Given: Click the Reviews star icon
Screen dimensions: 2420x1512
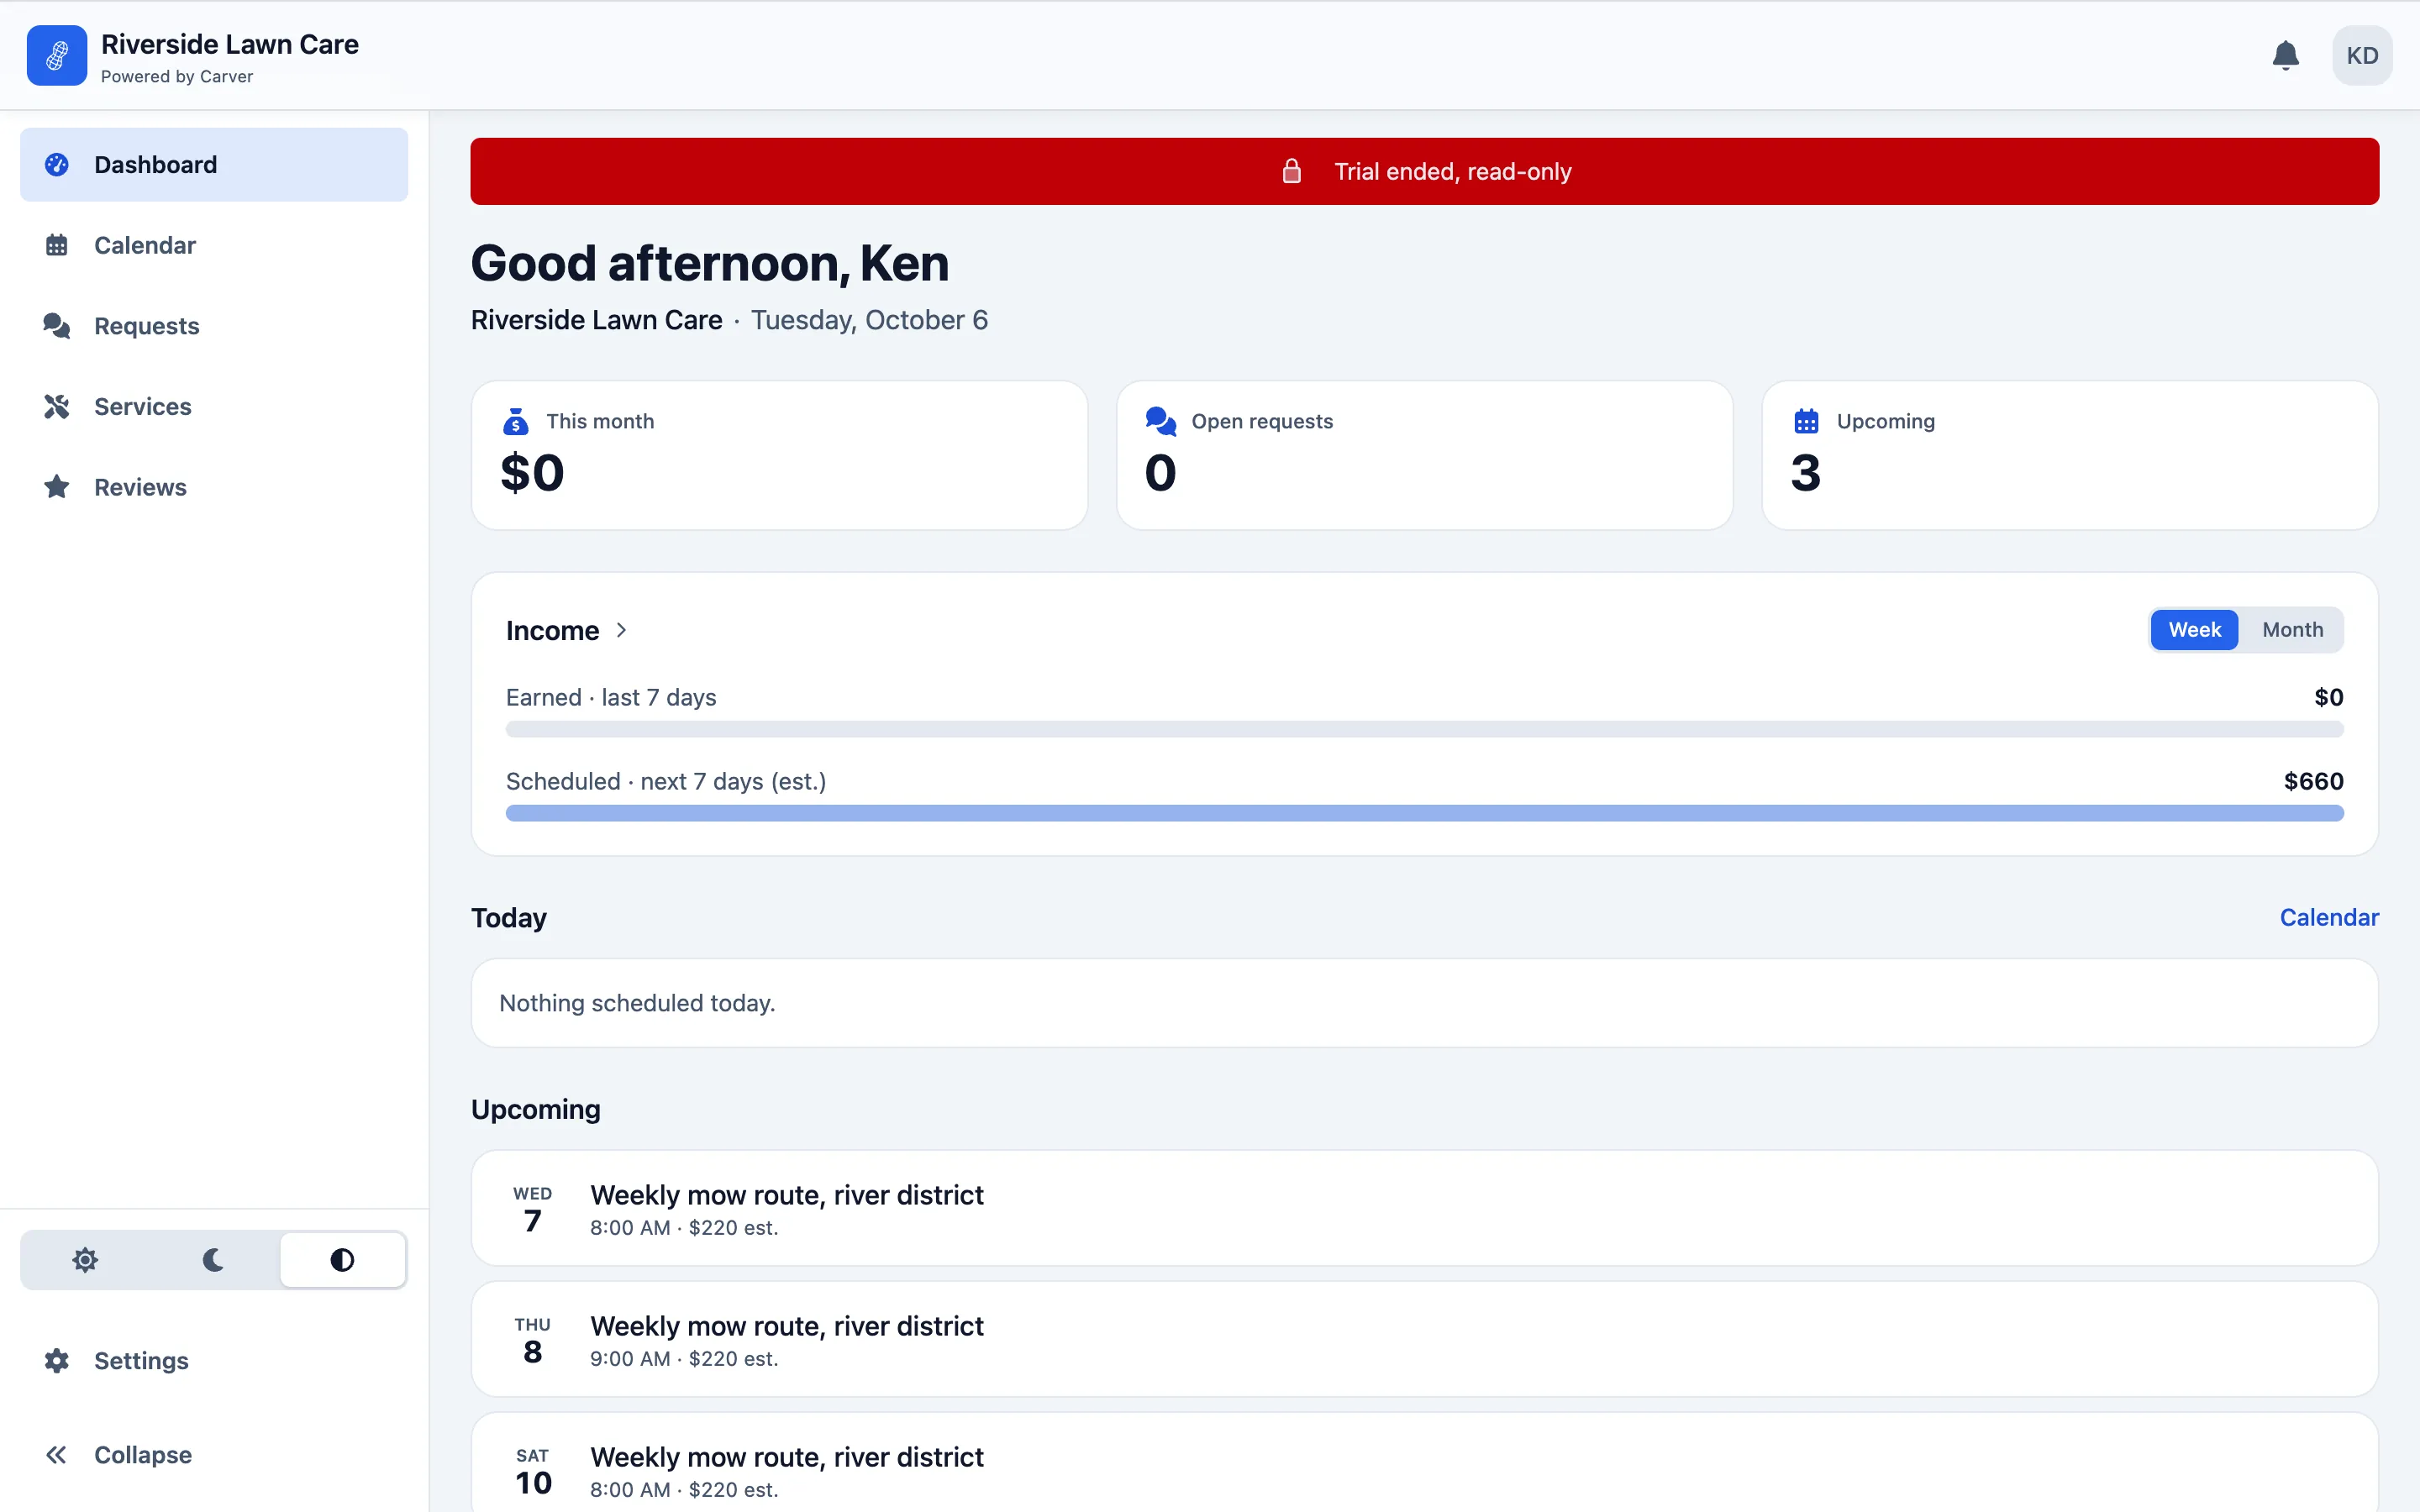Looking at the screenshot, I should click(57, 487).
